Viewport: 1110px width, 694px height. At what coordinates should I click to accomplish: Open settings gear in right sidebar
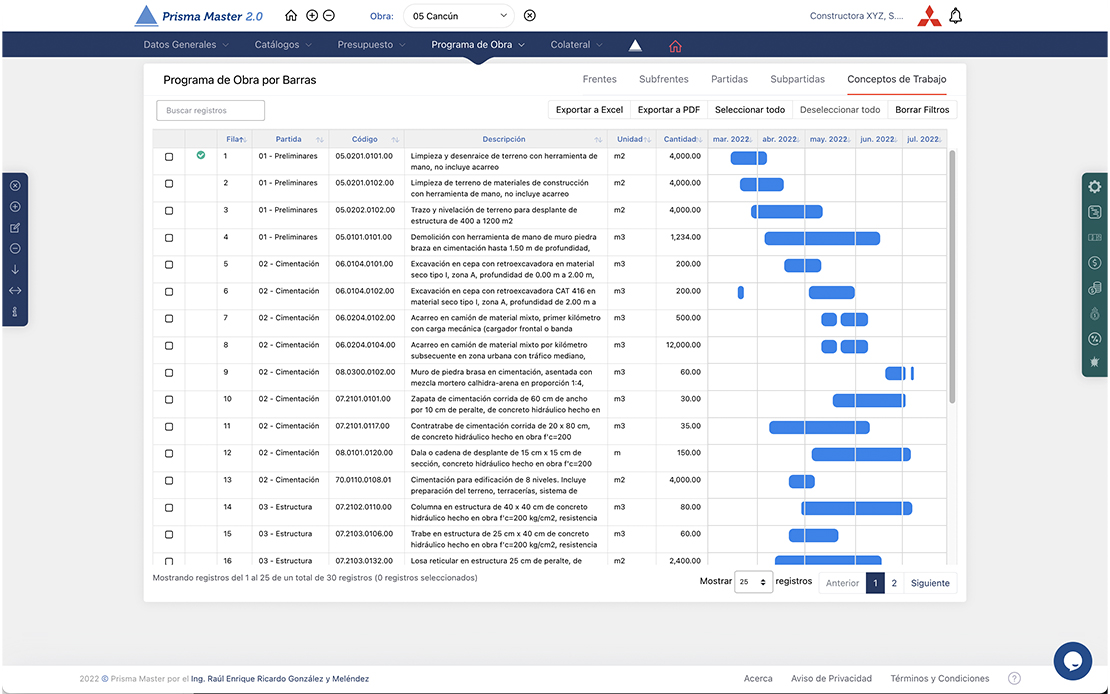tap(1094, 187)
